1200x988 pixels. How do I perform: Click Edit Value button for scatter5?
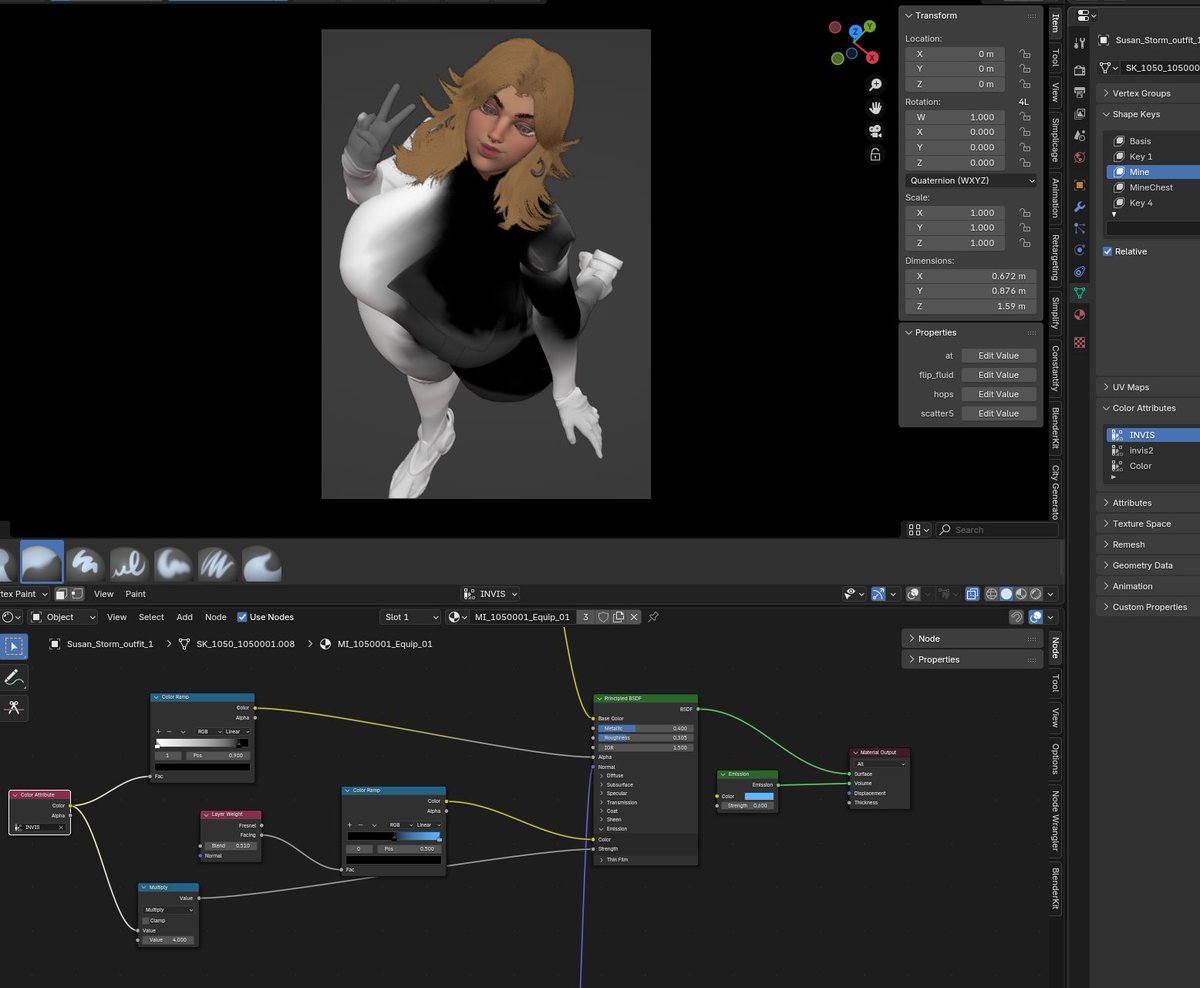pyautogui.click(x=998, y=414)
